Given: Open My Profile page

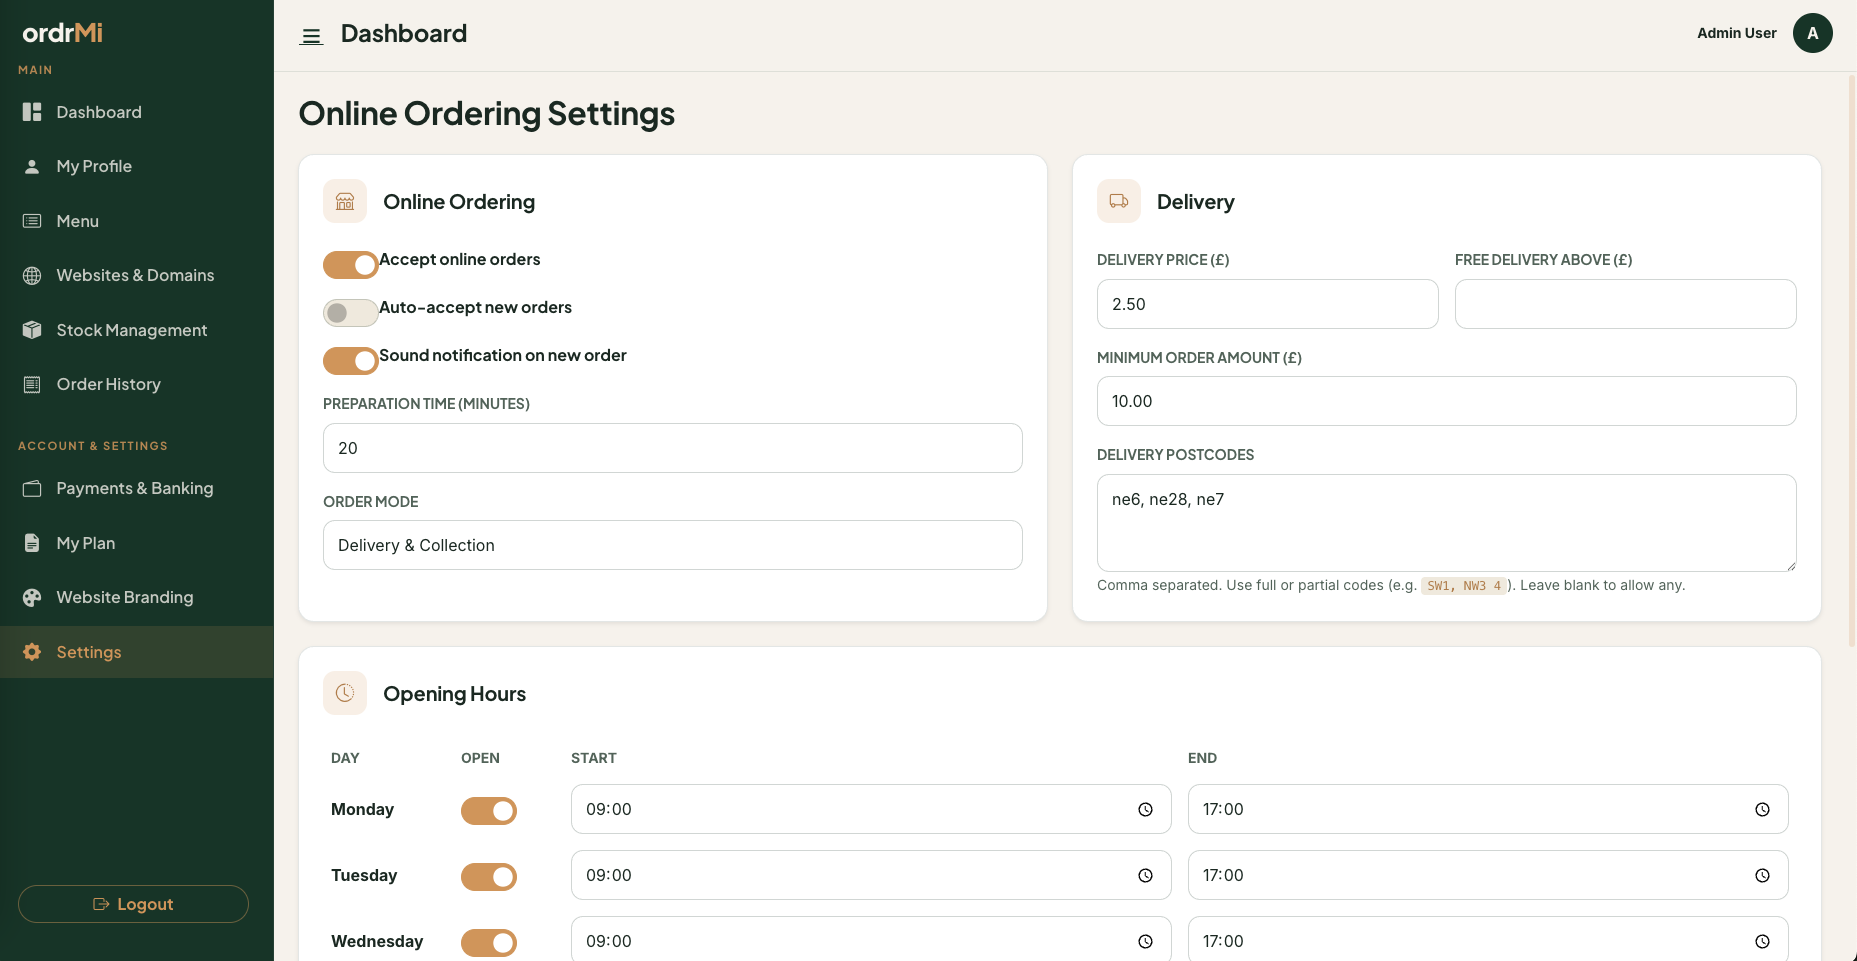Looking at the screenshot, I should 137,166.
